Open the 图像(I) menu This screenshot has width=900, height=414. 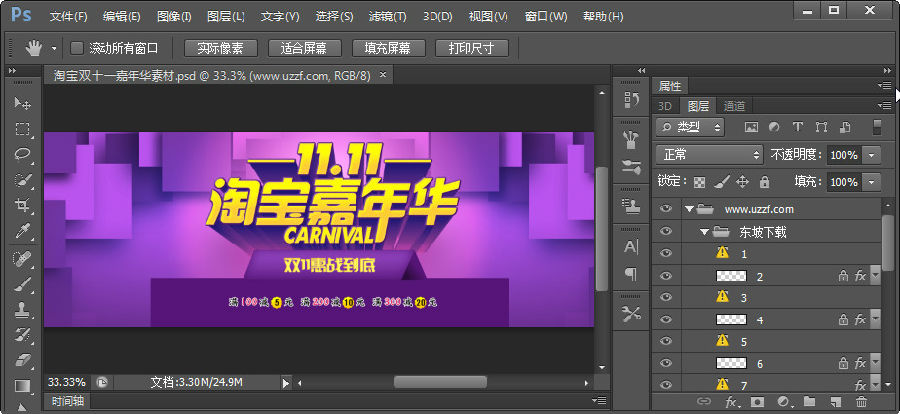pos(174,17)
